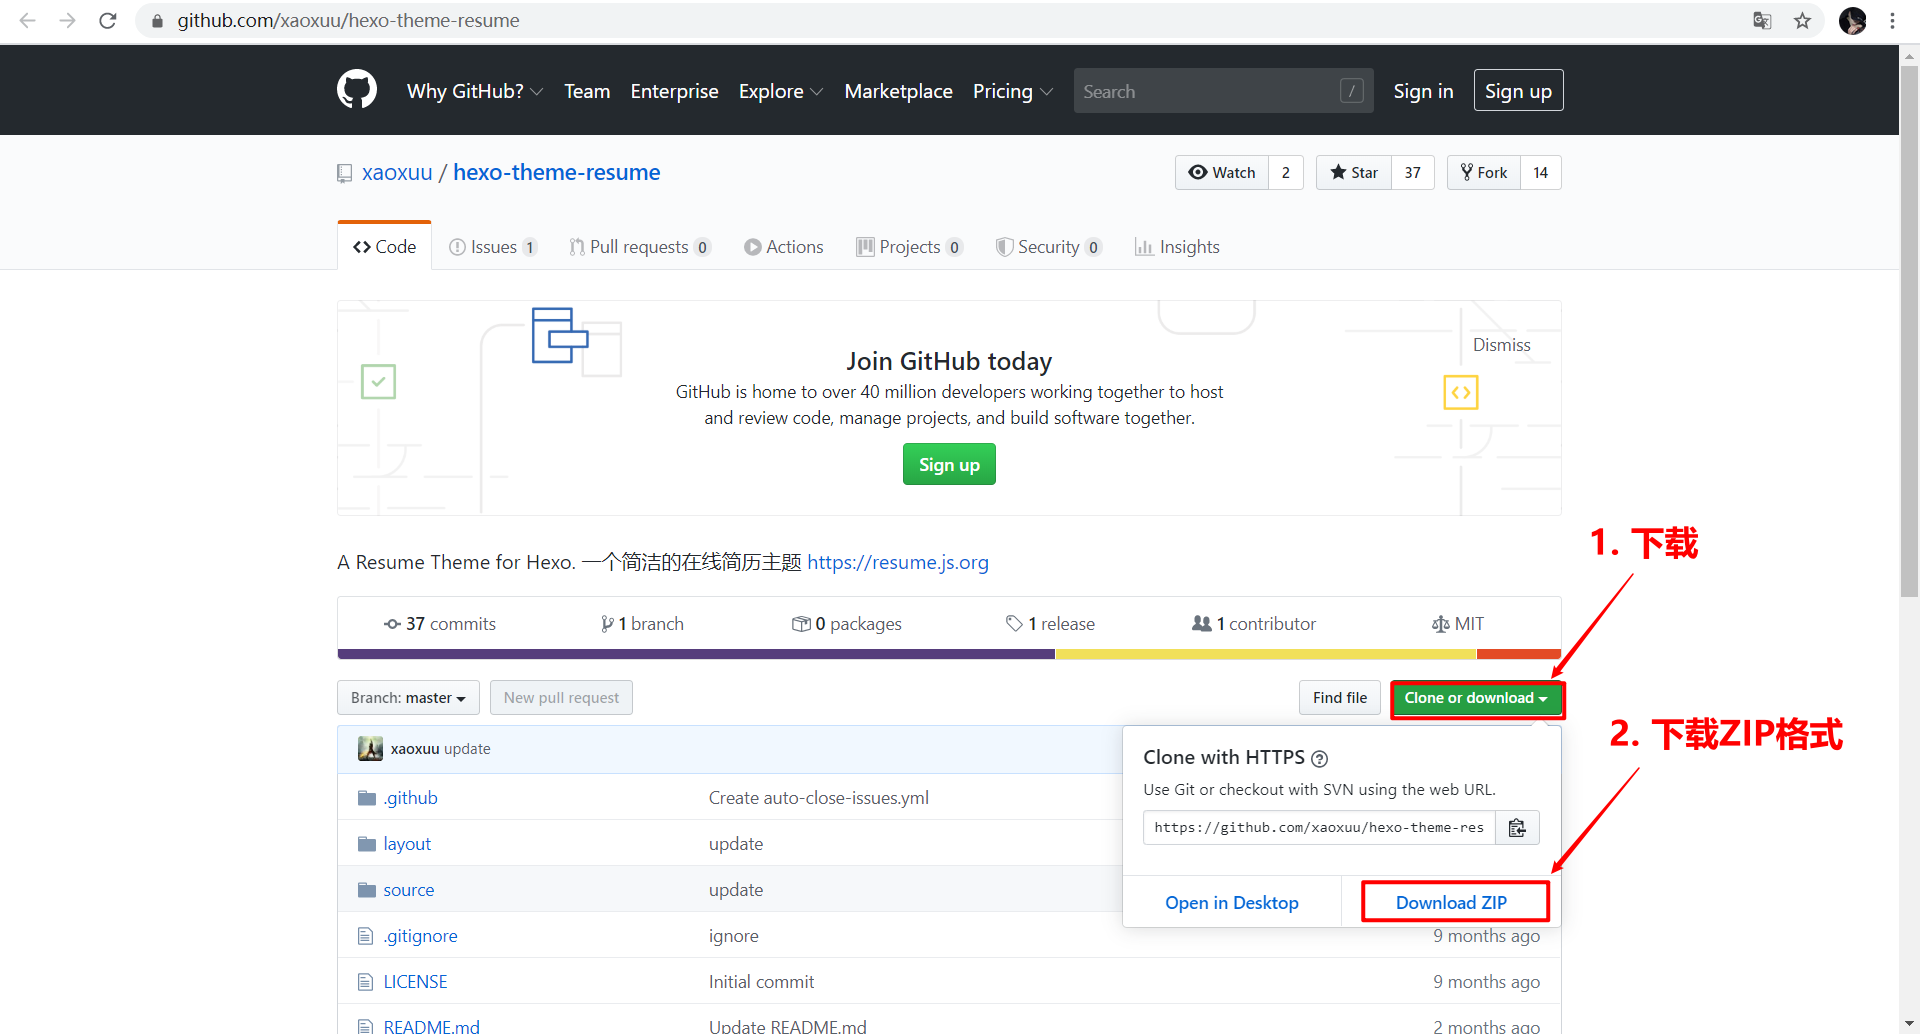Click Download ZIP

tap(1452, 902)
